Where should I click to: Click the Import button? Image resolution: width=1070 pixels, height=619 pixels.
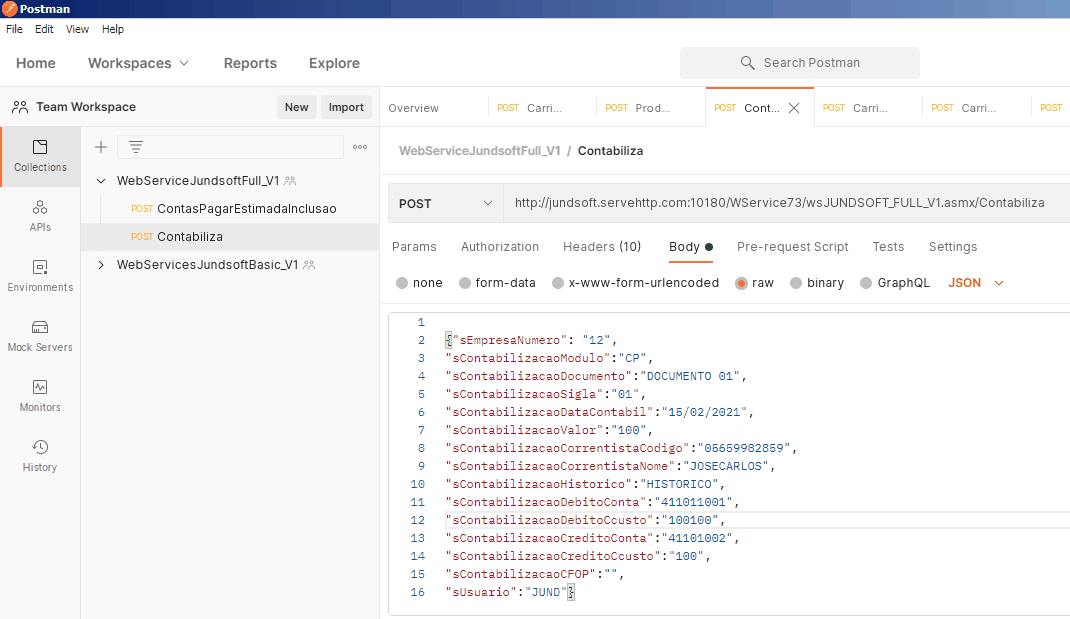click(x=346, y=107)
